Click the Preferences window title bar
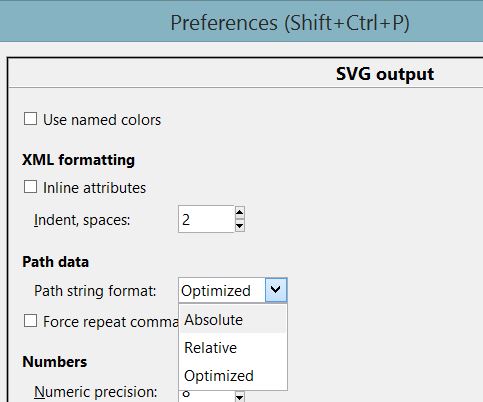 tap(241, 21)
